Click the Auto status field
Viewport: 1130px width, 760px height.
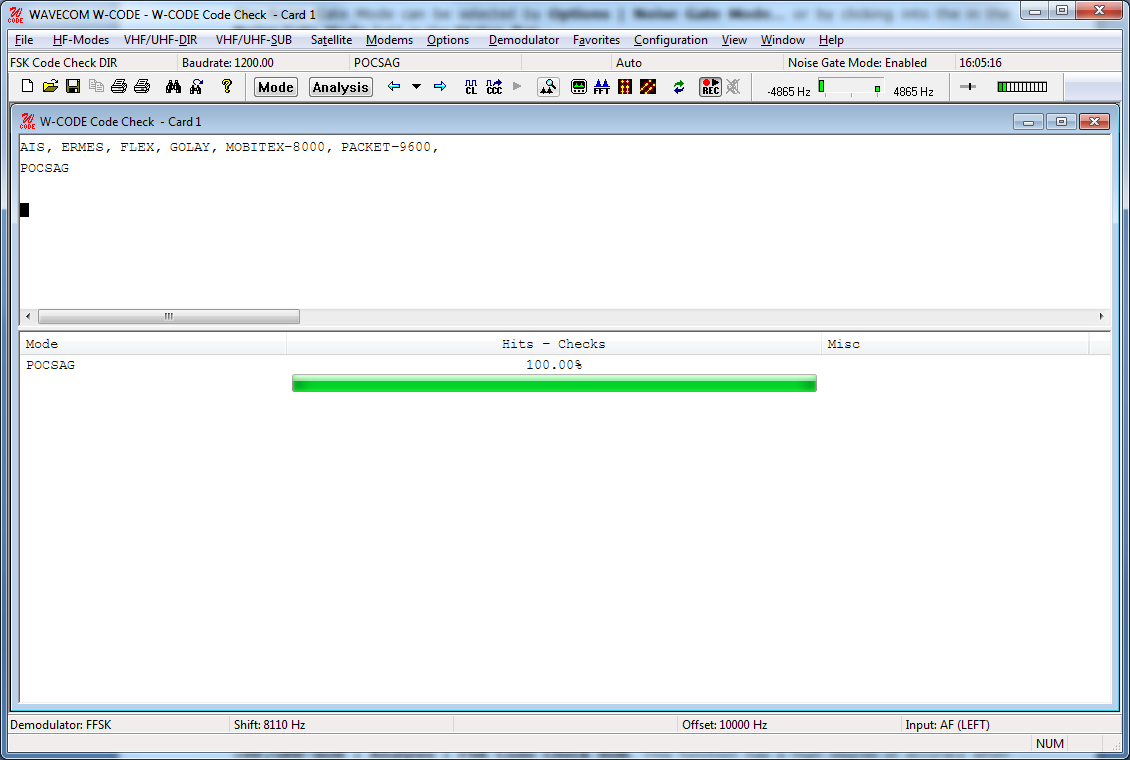coord(695,63)
